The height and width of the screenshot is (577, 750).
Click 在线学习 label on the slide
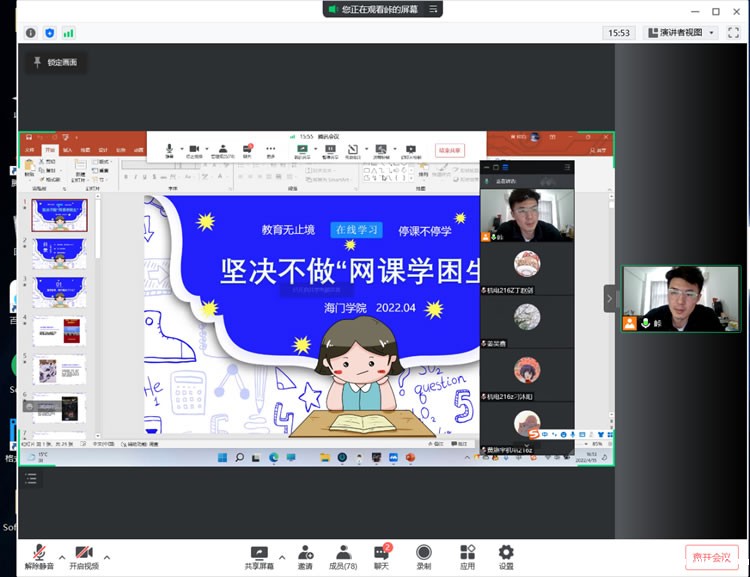pyautogui.click(x=356, y=230)
